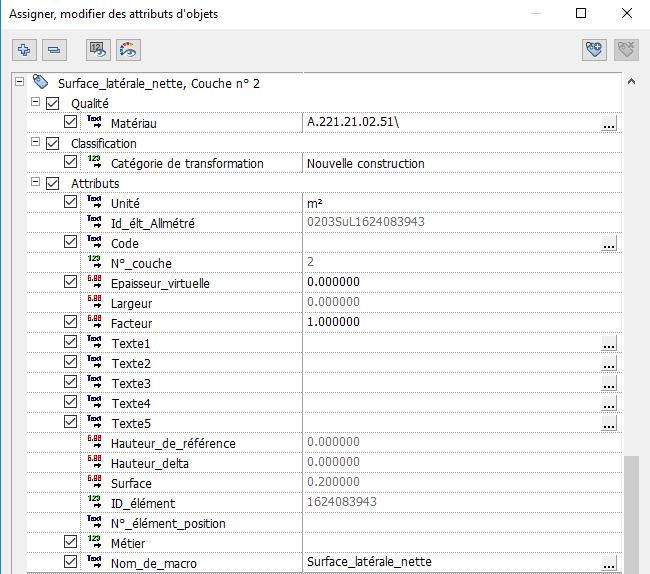Click the 123 icon beside ID_élément
650x574 pixels.
95,502
